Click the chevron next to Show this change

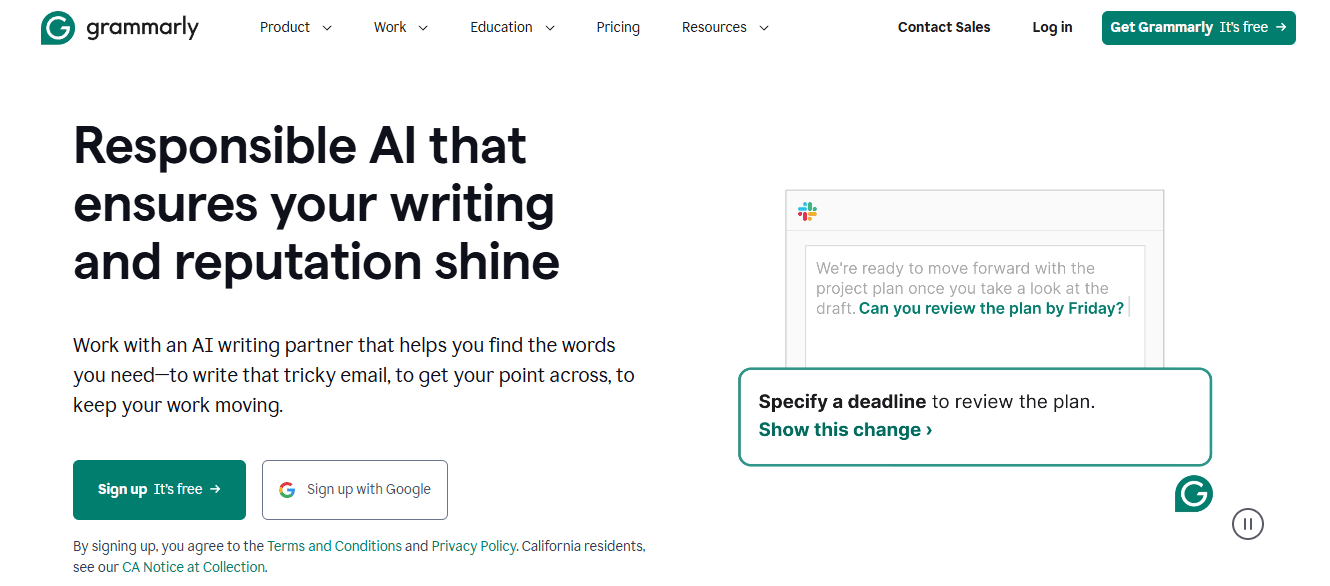[x=927, y=430]
